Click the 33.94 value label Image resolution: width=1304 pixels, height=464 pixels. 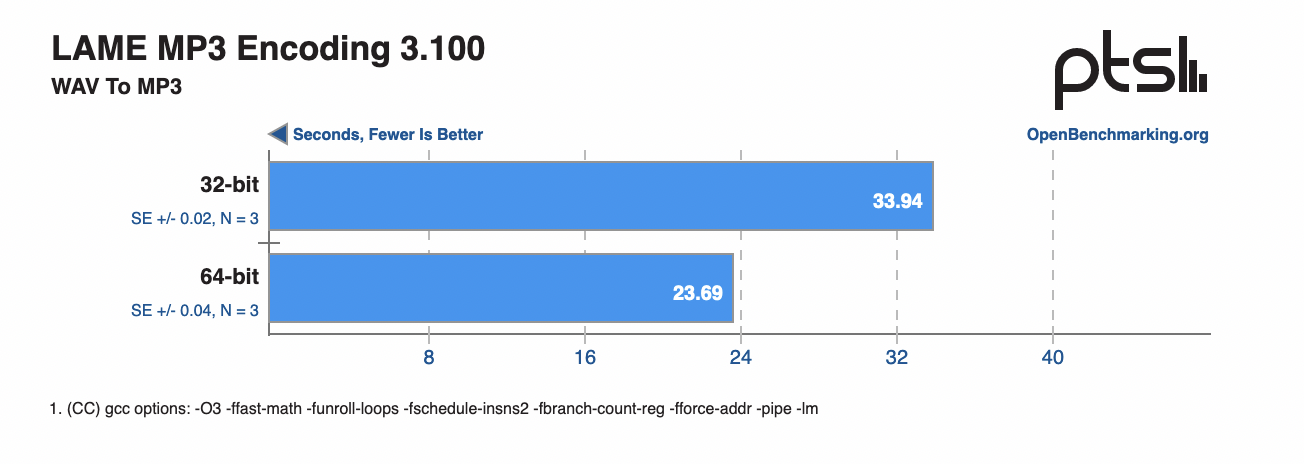897,201
